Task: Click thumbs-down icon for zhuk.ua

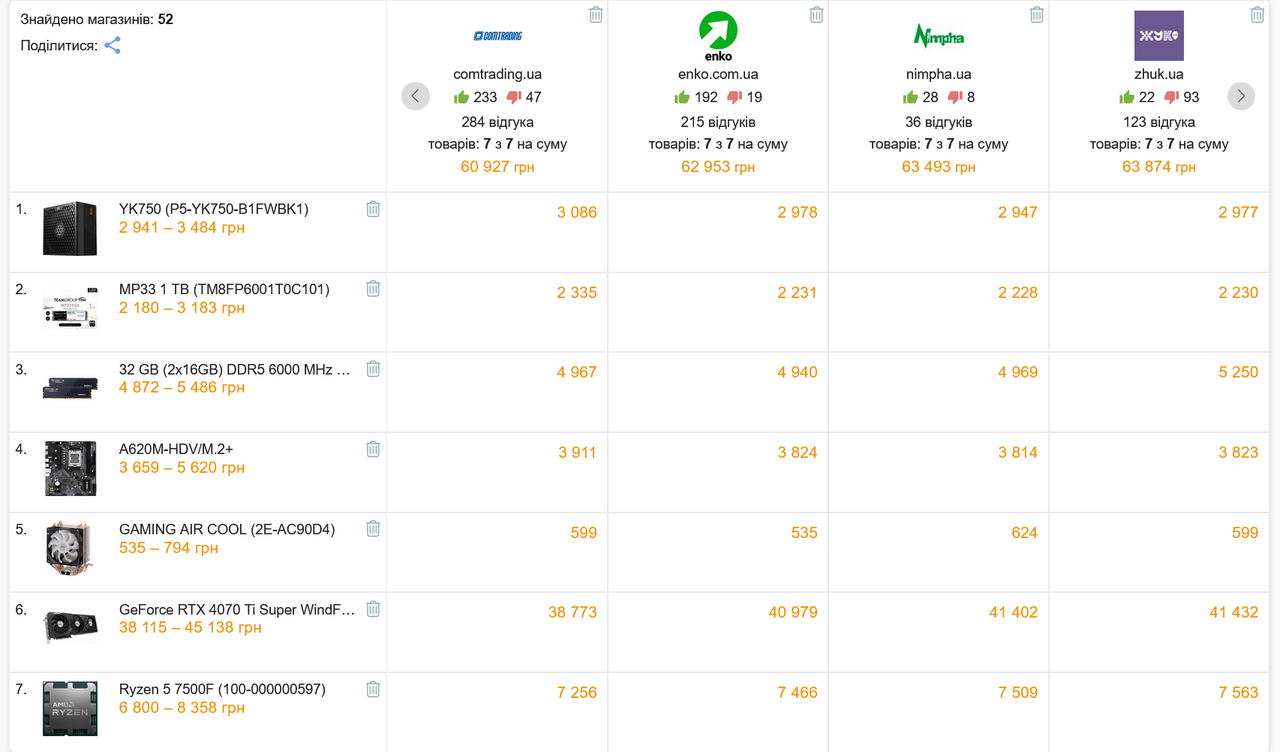Action: pyautogui.click(x=1171, y=97)
